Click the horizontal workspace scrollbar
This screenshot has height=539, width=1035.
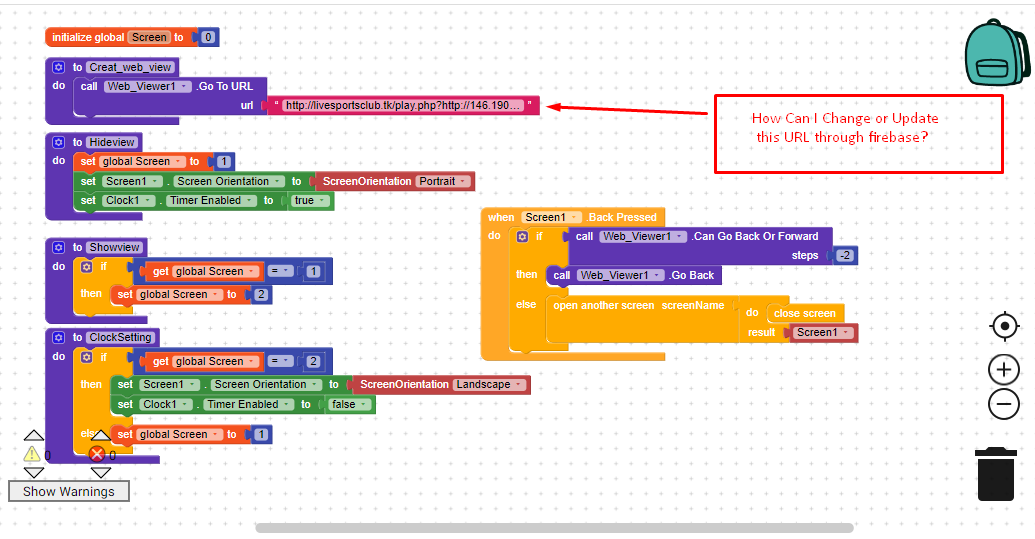pyautogui.click(x=554, y=528)
